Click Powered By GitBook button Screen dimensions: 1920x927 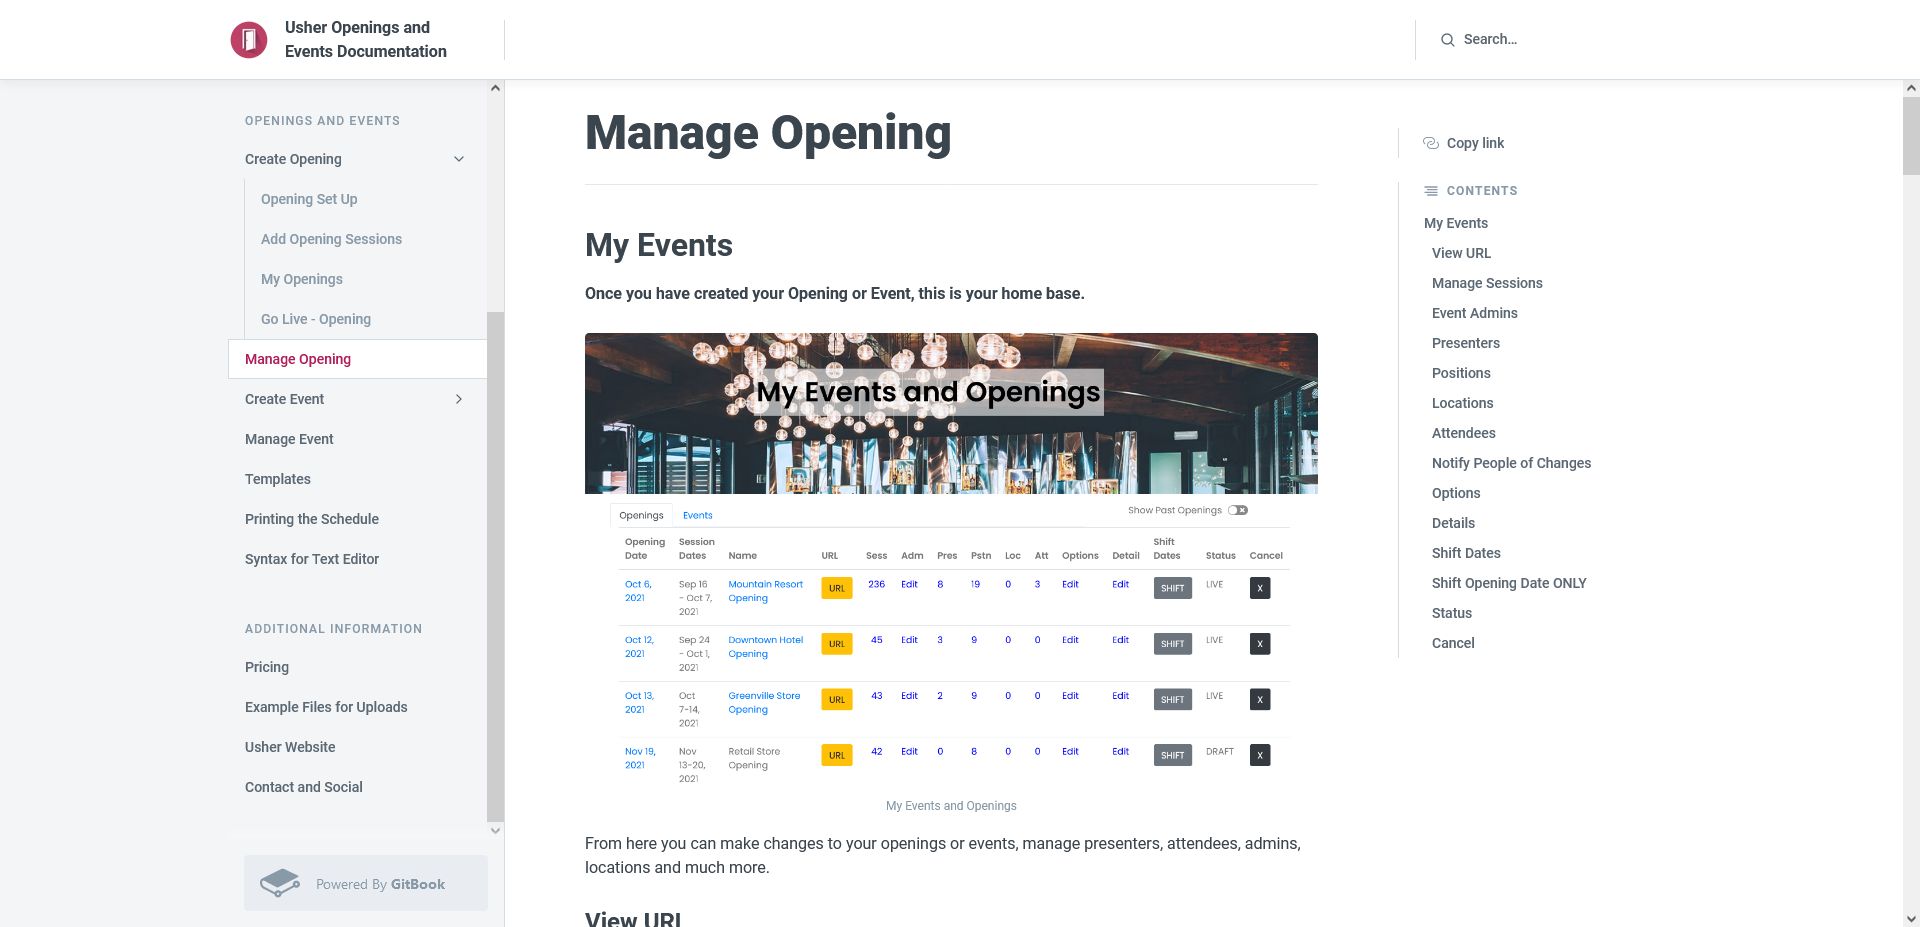pyautogui.click(x=366, y=883)
